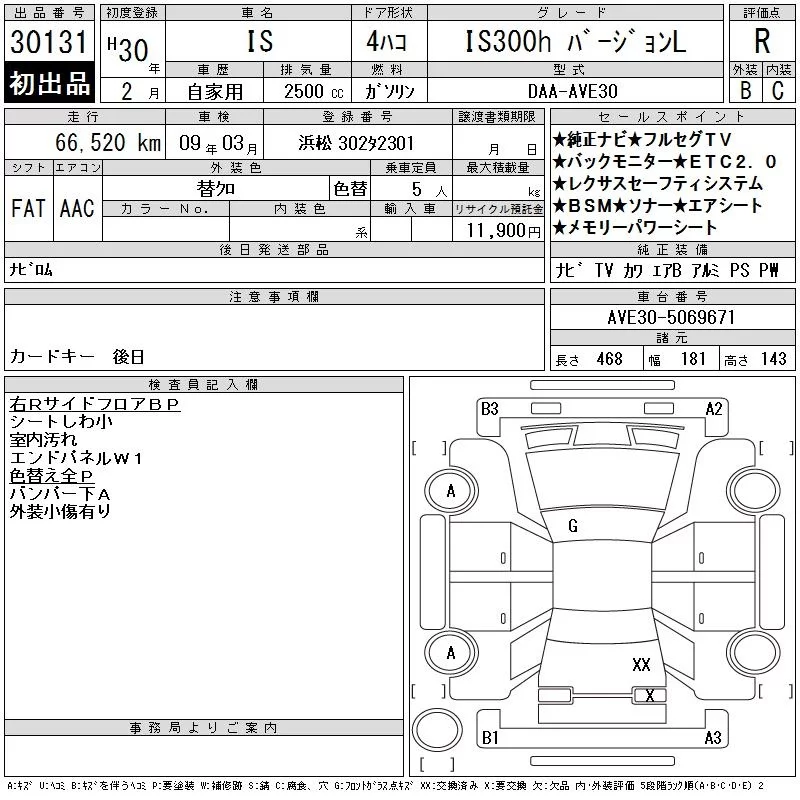
Task: Select the exterior color "替クロ"
Action: (x=216, y=189)
